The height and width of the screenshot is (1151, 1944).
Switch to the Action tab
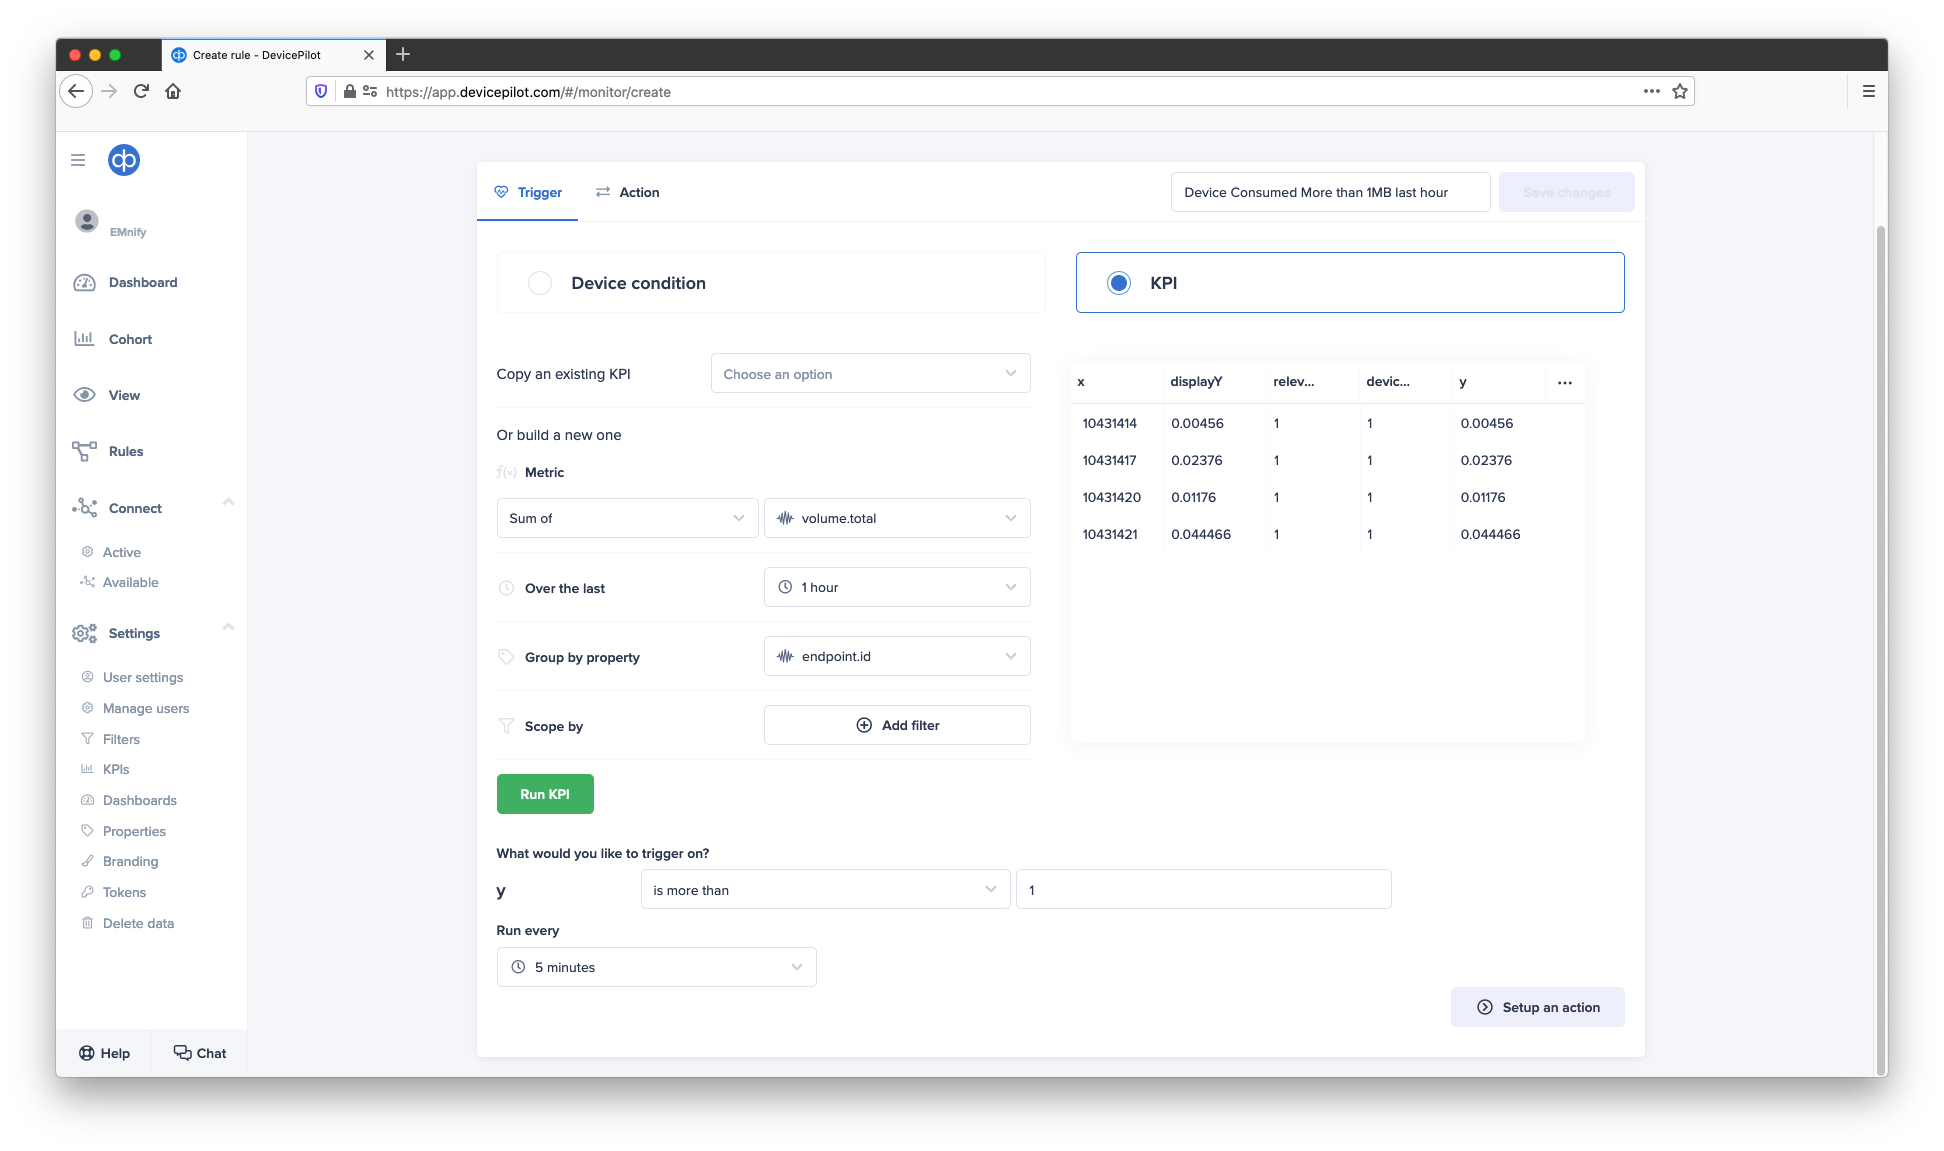click(627, 192)
